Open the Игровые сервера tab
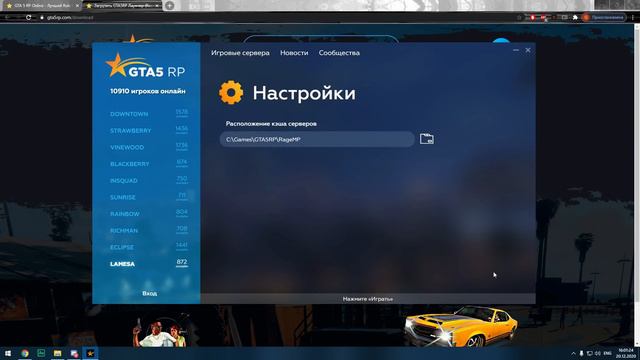The width and height of the screenshot is (640, 360). coord(240,53)
